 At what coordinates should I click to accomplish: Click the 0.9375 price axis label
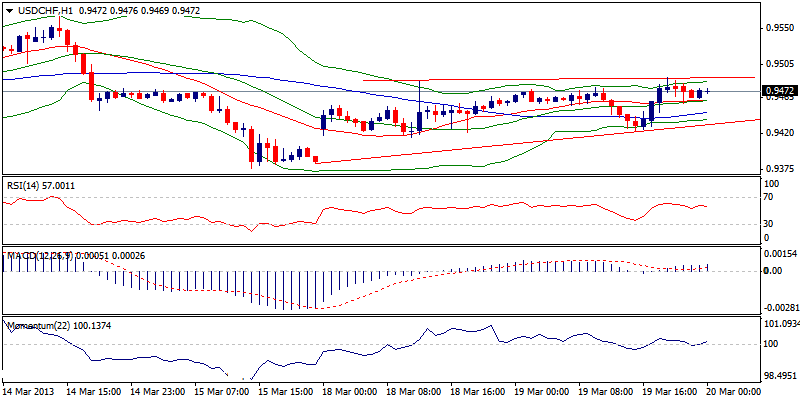(x=778, y=168)
